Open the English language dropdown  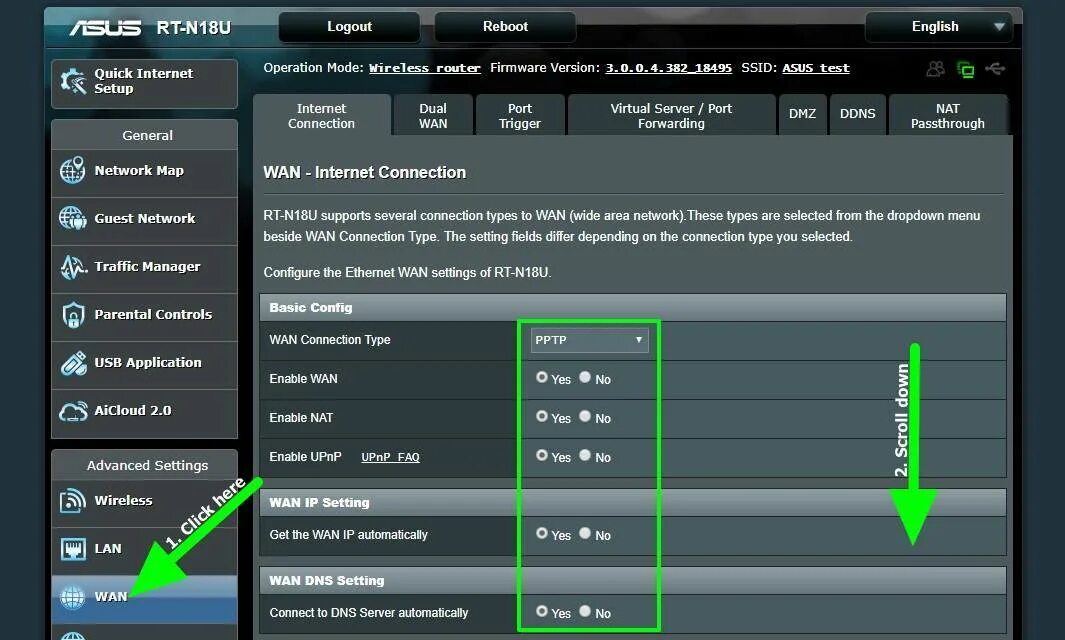coord(939,27)
